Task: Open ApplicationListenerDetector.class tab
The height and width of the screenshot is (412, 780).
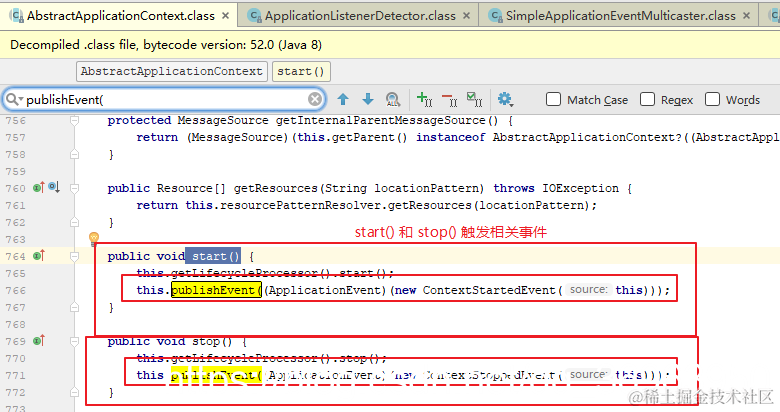Action: pos(360,16)
